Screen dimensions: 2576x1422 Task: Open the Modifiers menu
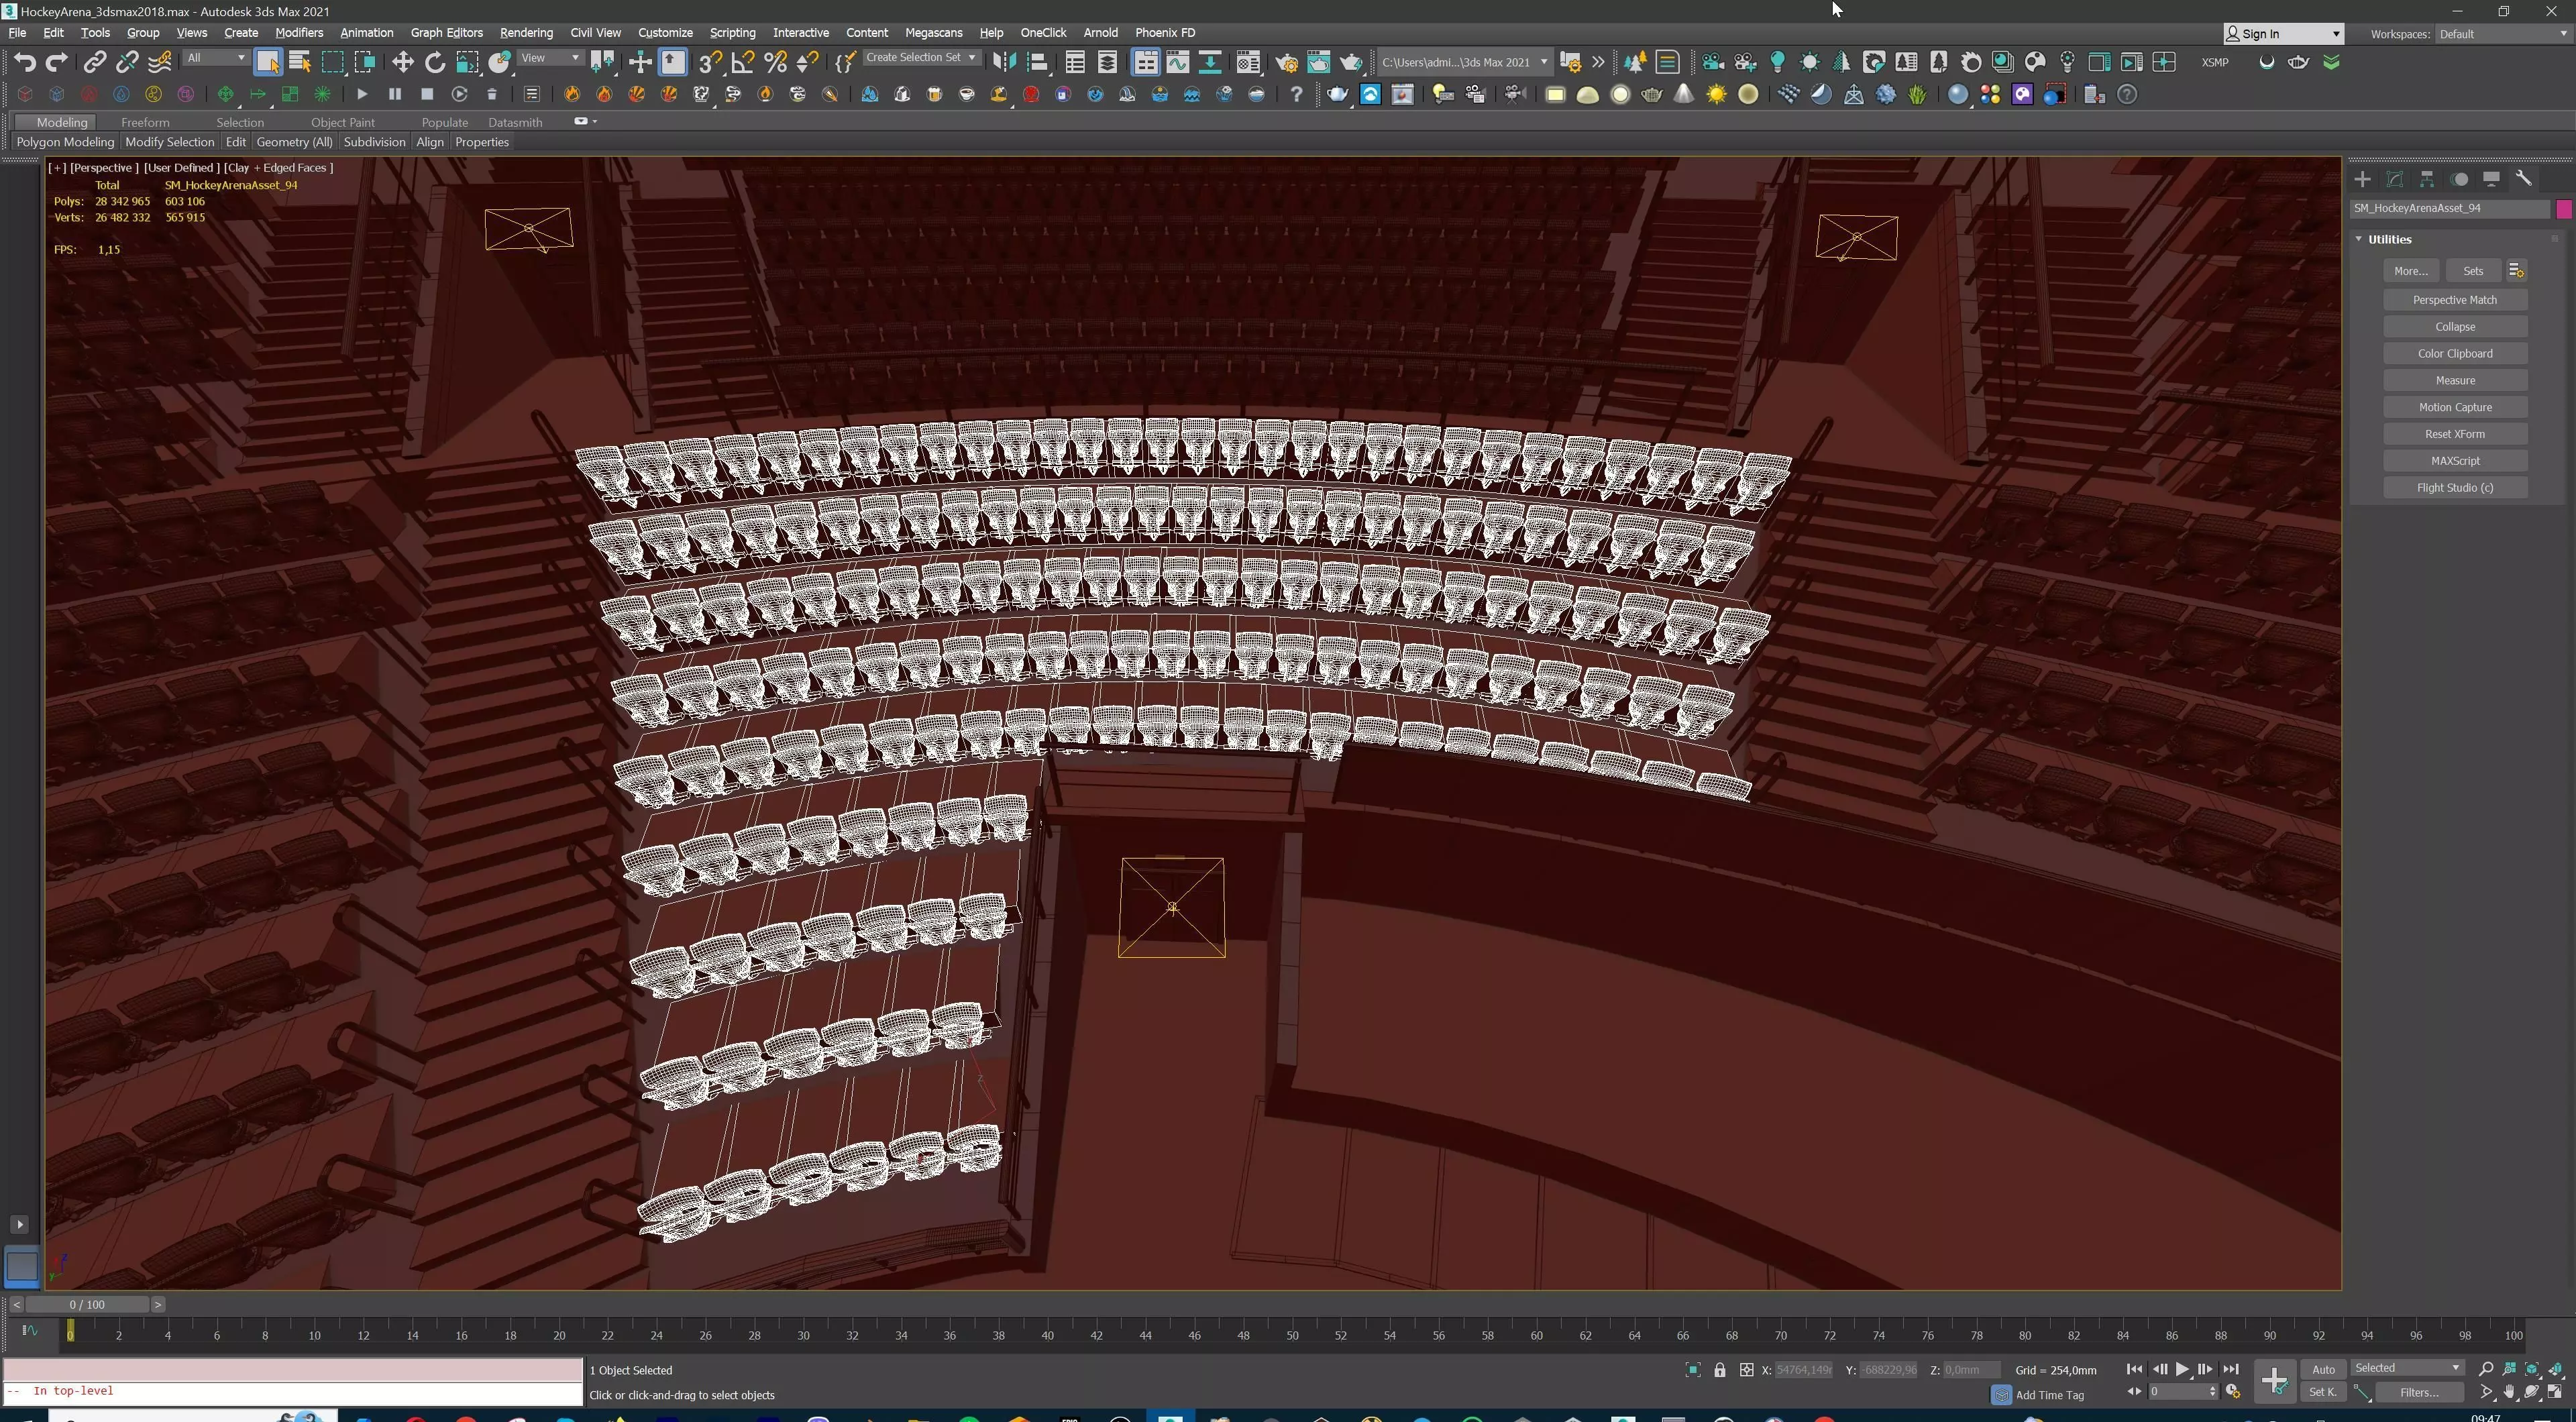point(299,33)
